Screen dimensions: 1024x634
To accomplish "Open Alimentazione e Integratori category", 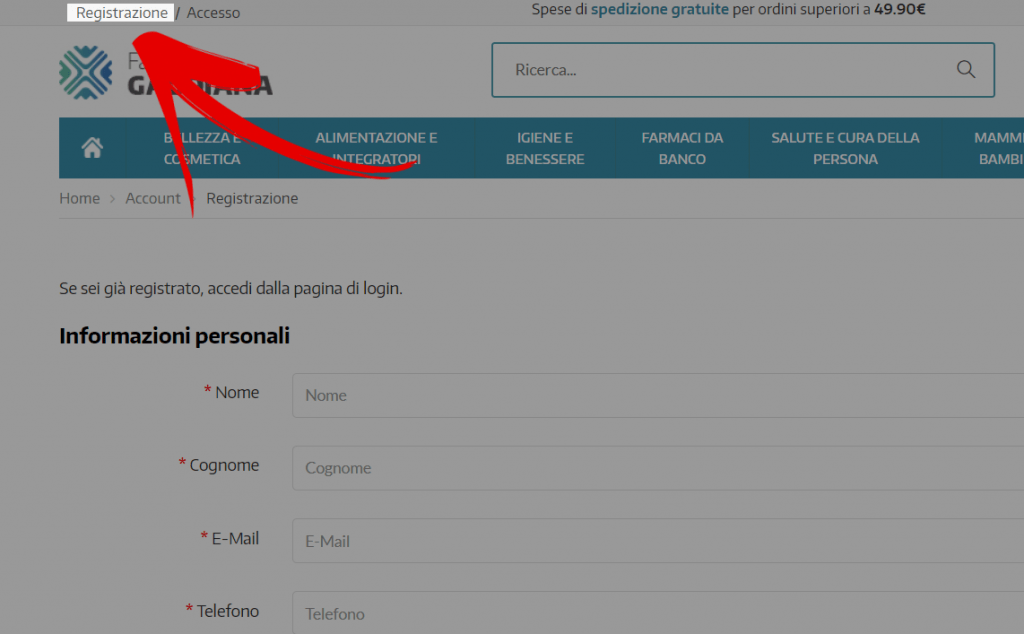I will (x=376, y=148).
